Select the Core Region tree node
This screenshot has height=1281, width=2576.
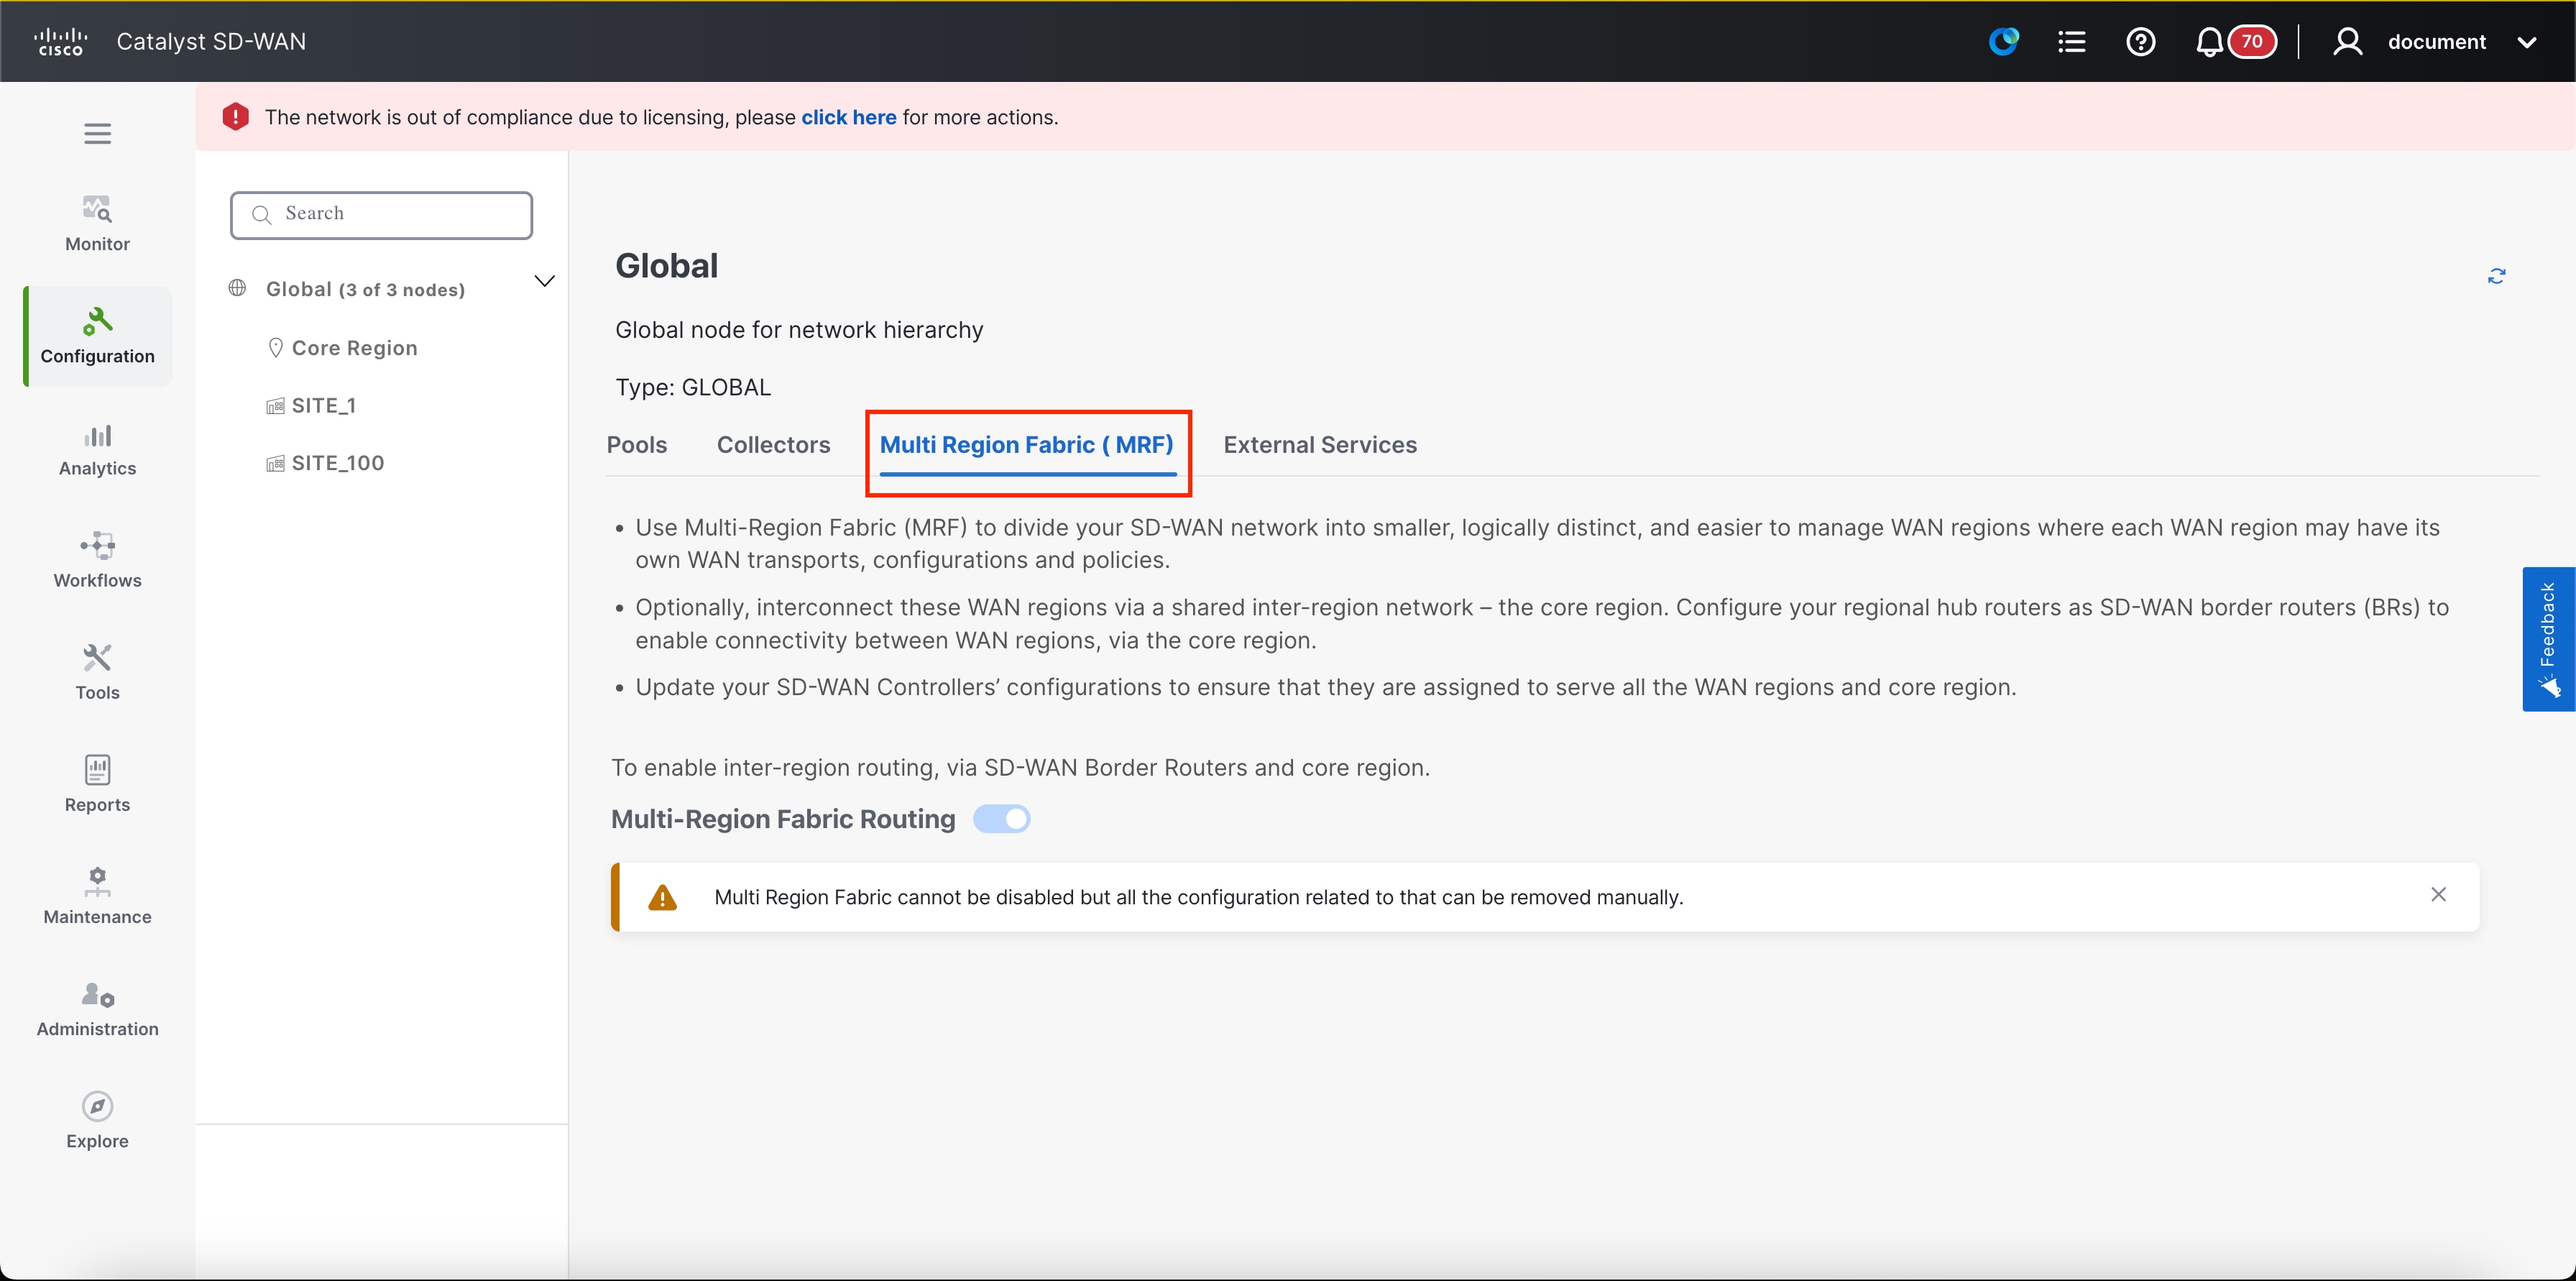[354, 348]
